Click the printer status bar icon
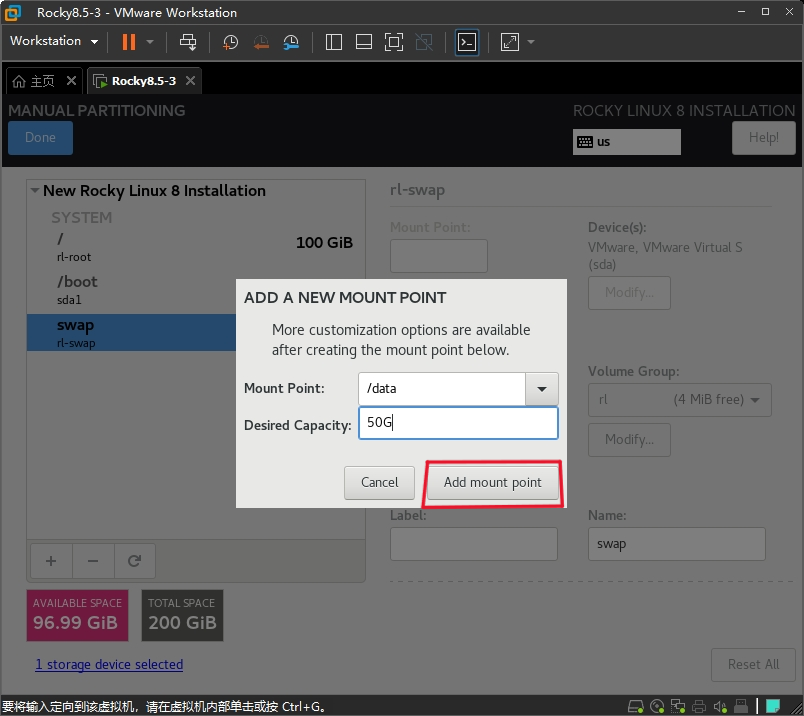The height and width of the screenshot is (716, 804). point(699,707)
